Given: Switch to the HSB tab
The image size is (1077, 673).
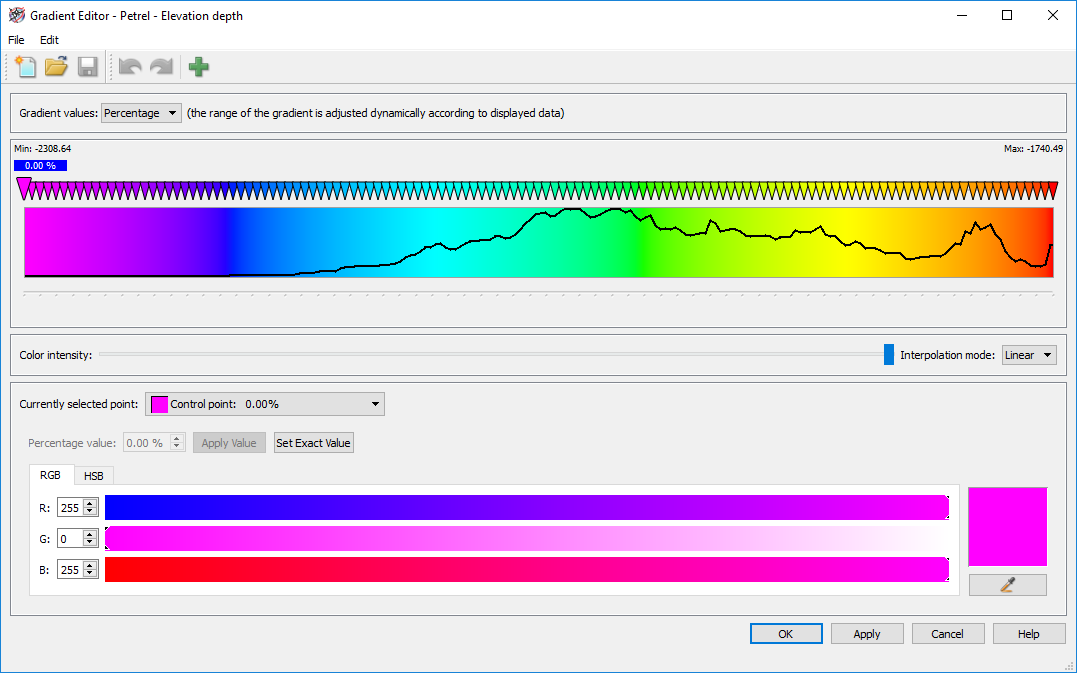Looking at the screenshot, I should coord(93,476).
